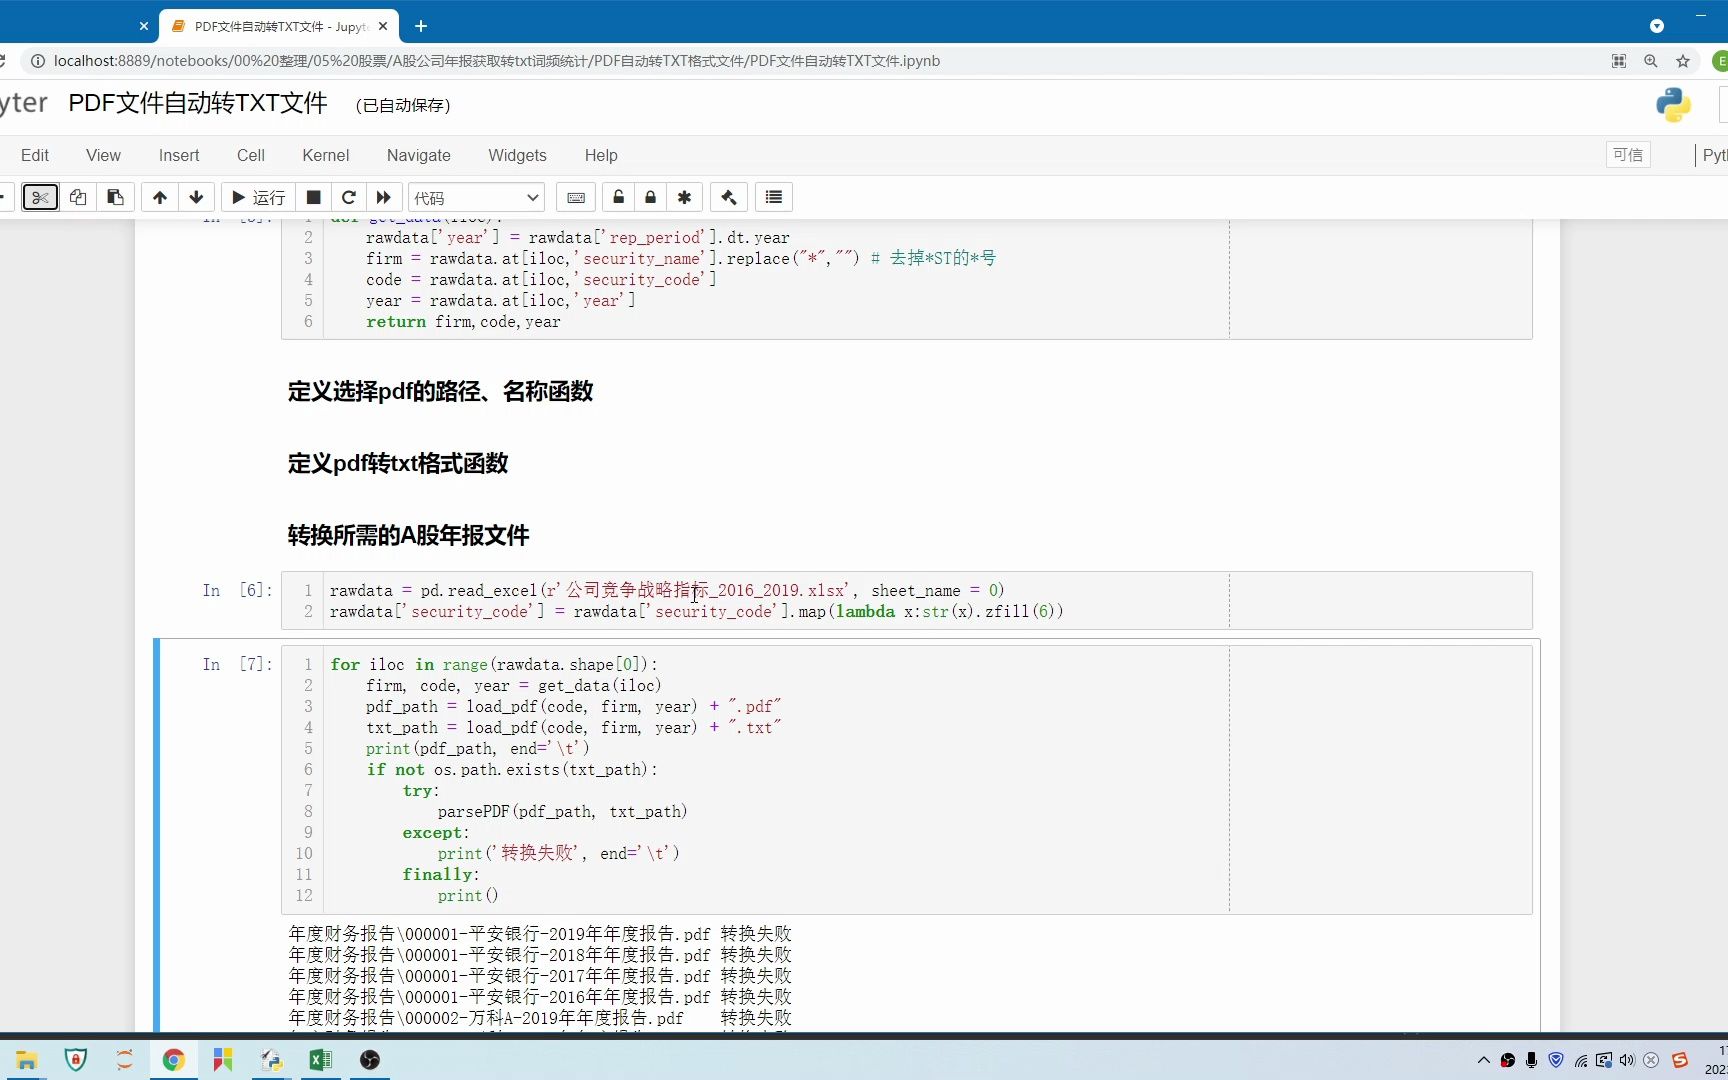This screenshot has width=1728, height=1080.
Task: Open the command palette keyboard icon
Action: (x=575, y=197)
